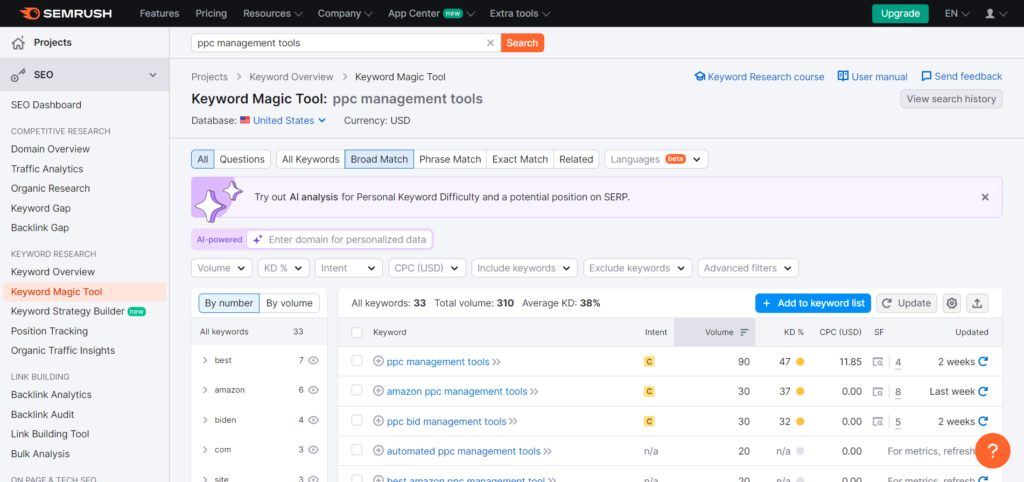Viewport: 1024px width, 482px height.
Task: Select the Exact Match tab
Action: 520,159
